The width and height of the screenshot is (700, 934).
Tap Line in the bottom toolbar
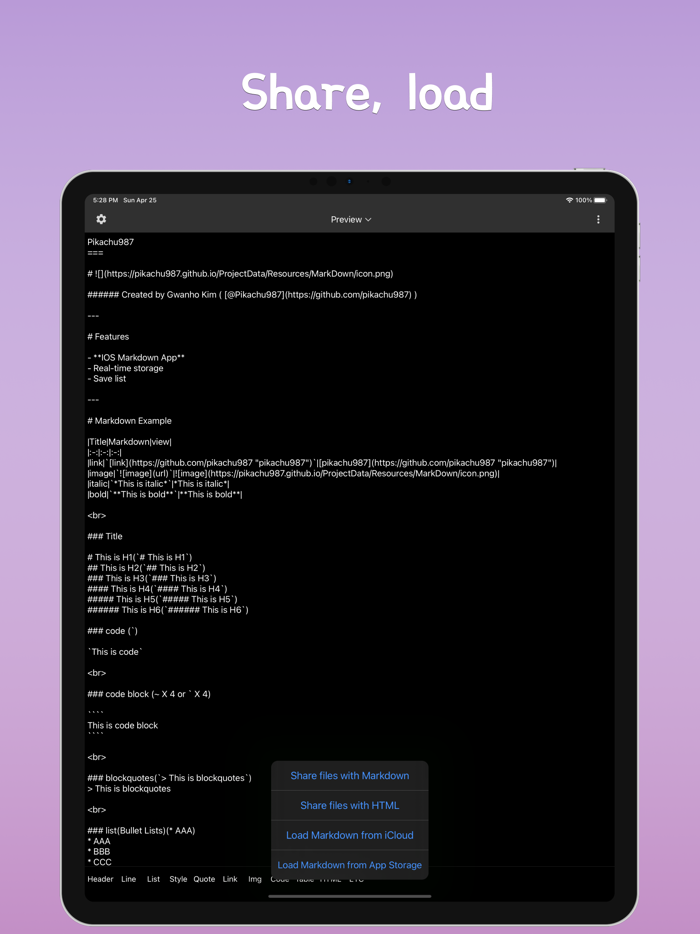coord(129,879)
